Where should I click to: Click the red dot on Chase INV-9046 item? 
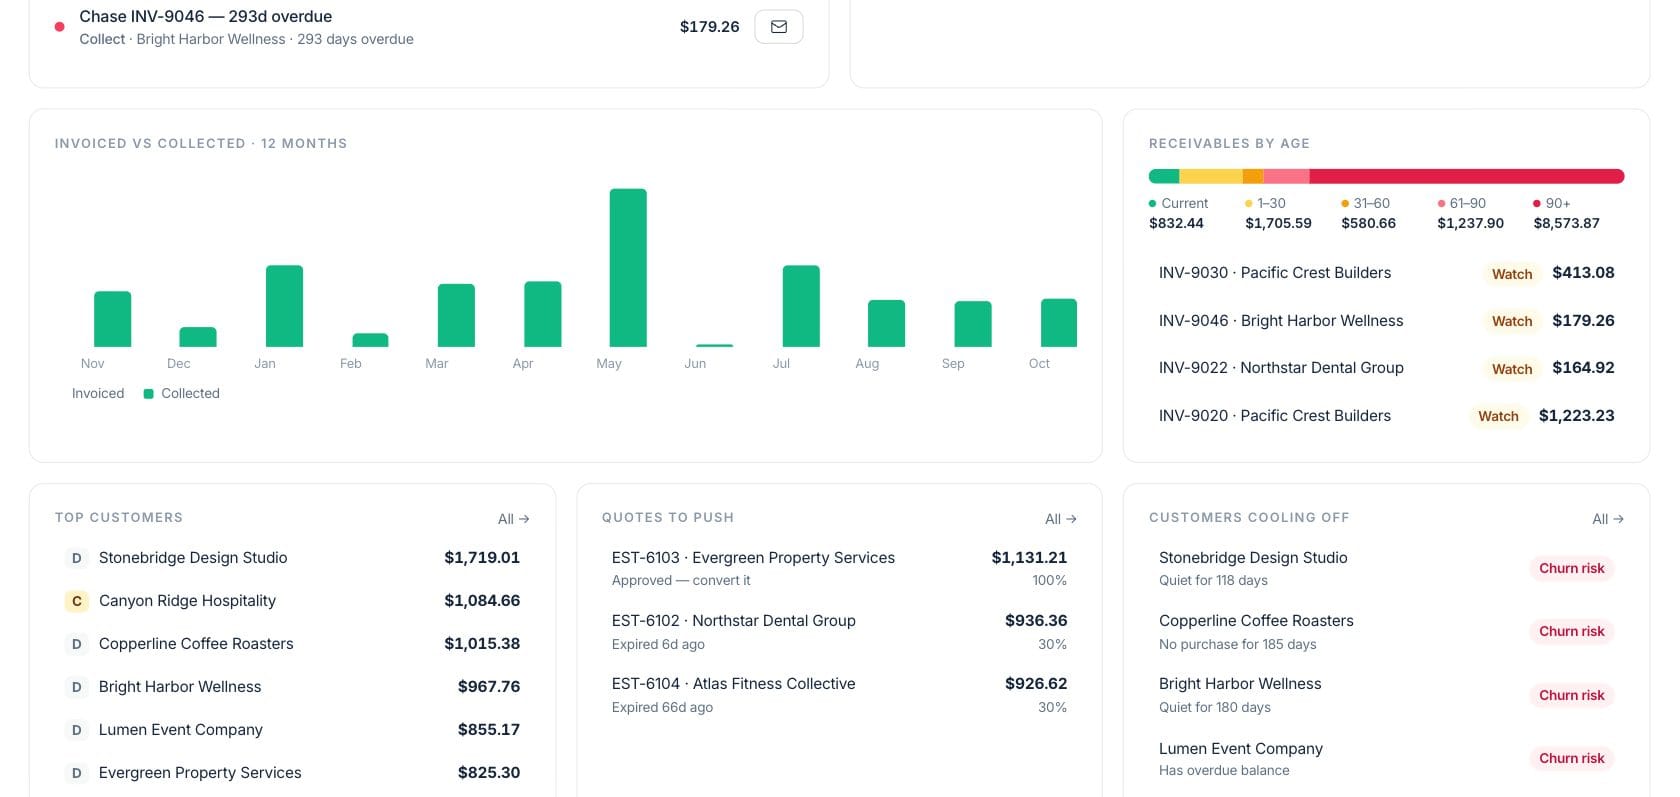[x=59, y=27]
